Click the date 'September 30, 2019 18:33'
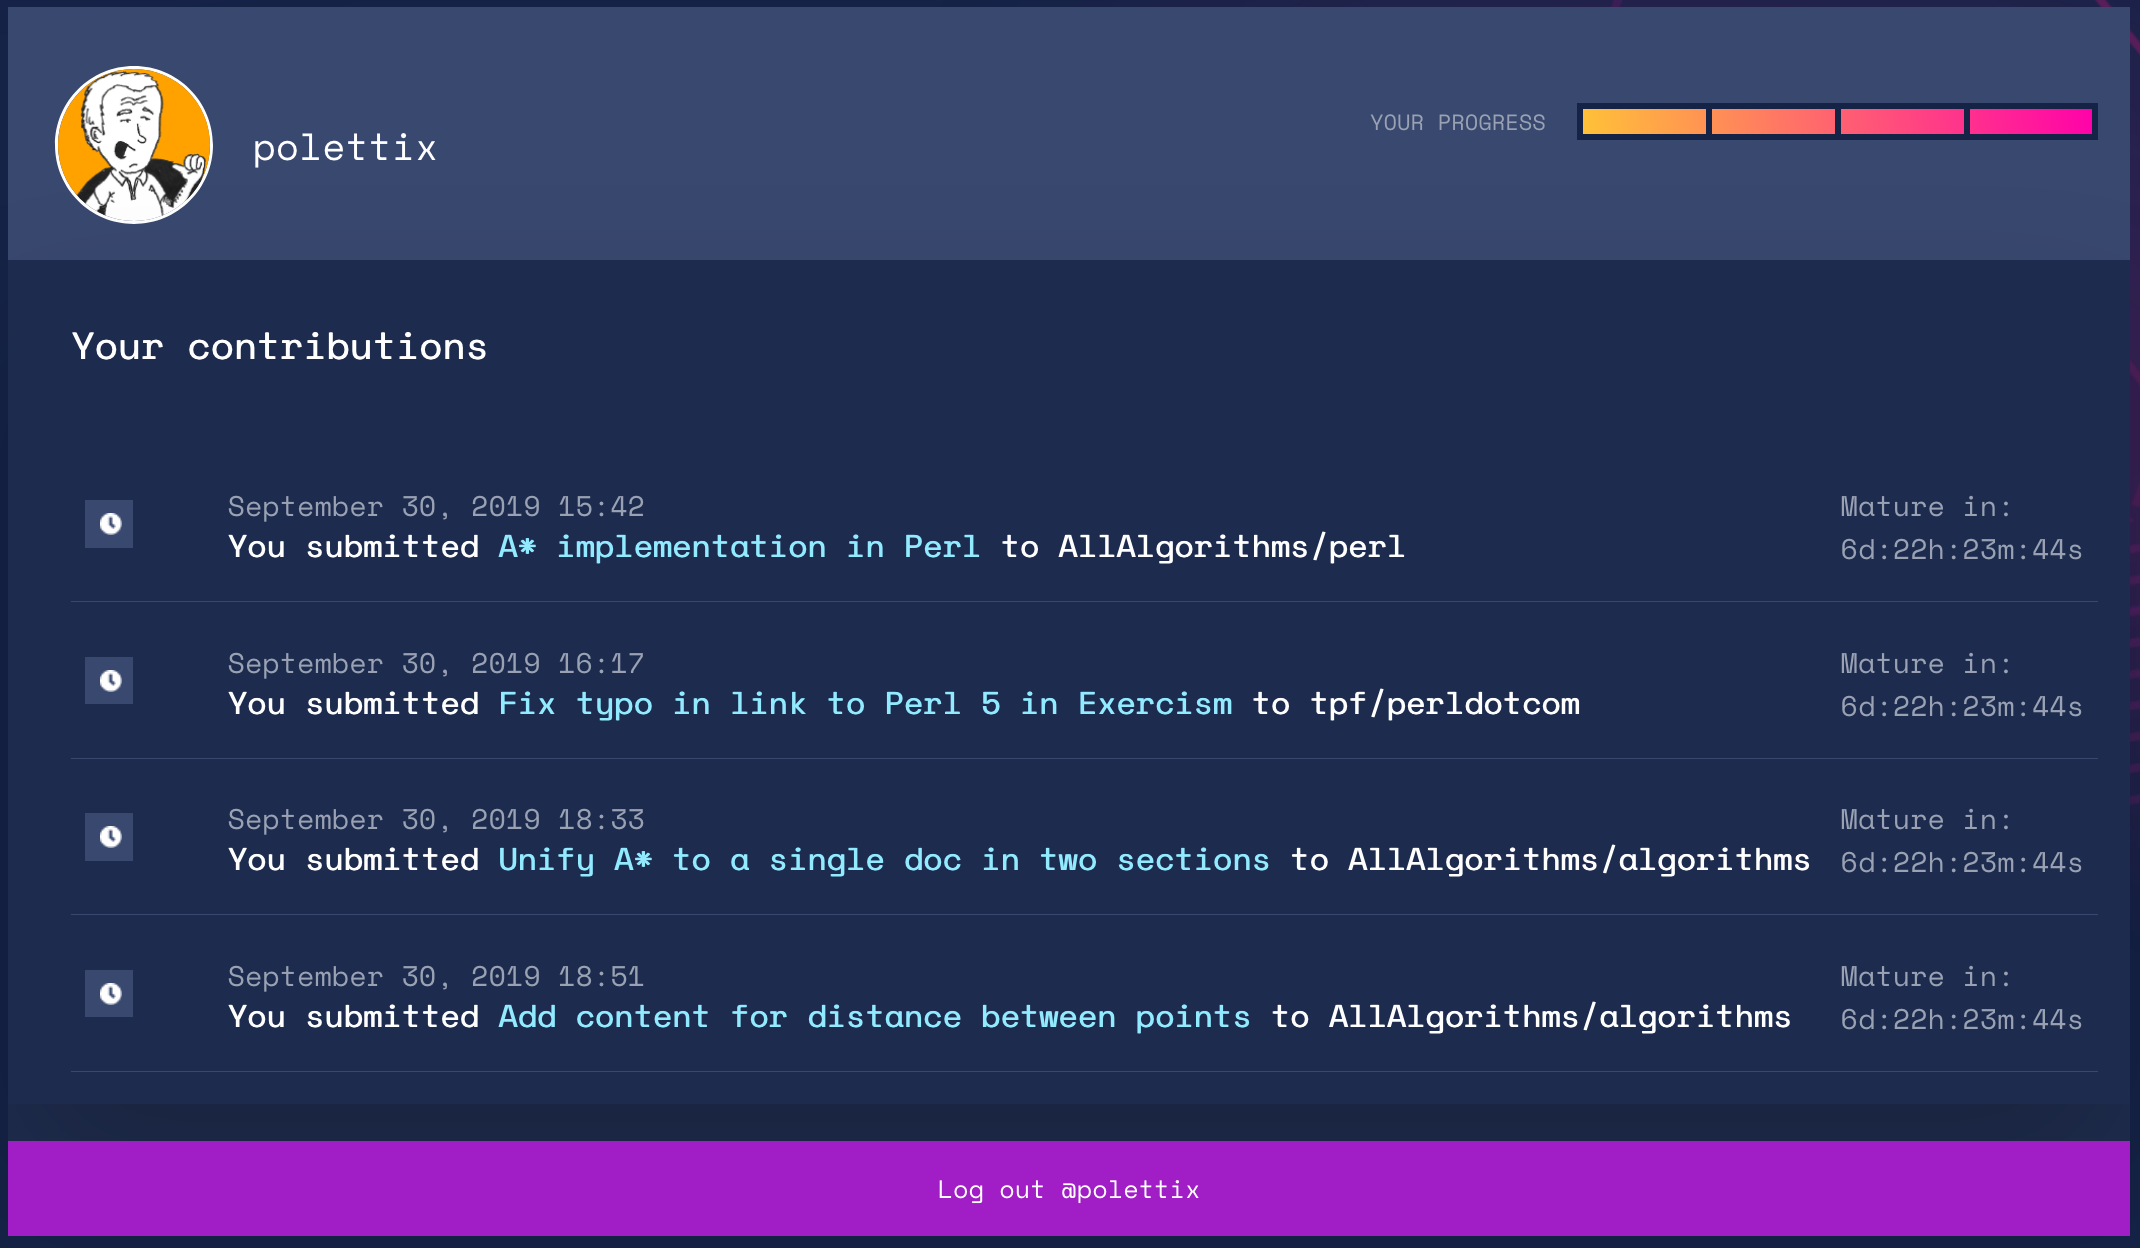Image resolution: width=2140 pixels, height=1248 pixels. click(436, 820)
